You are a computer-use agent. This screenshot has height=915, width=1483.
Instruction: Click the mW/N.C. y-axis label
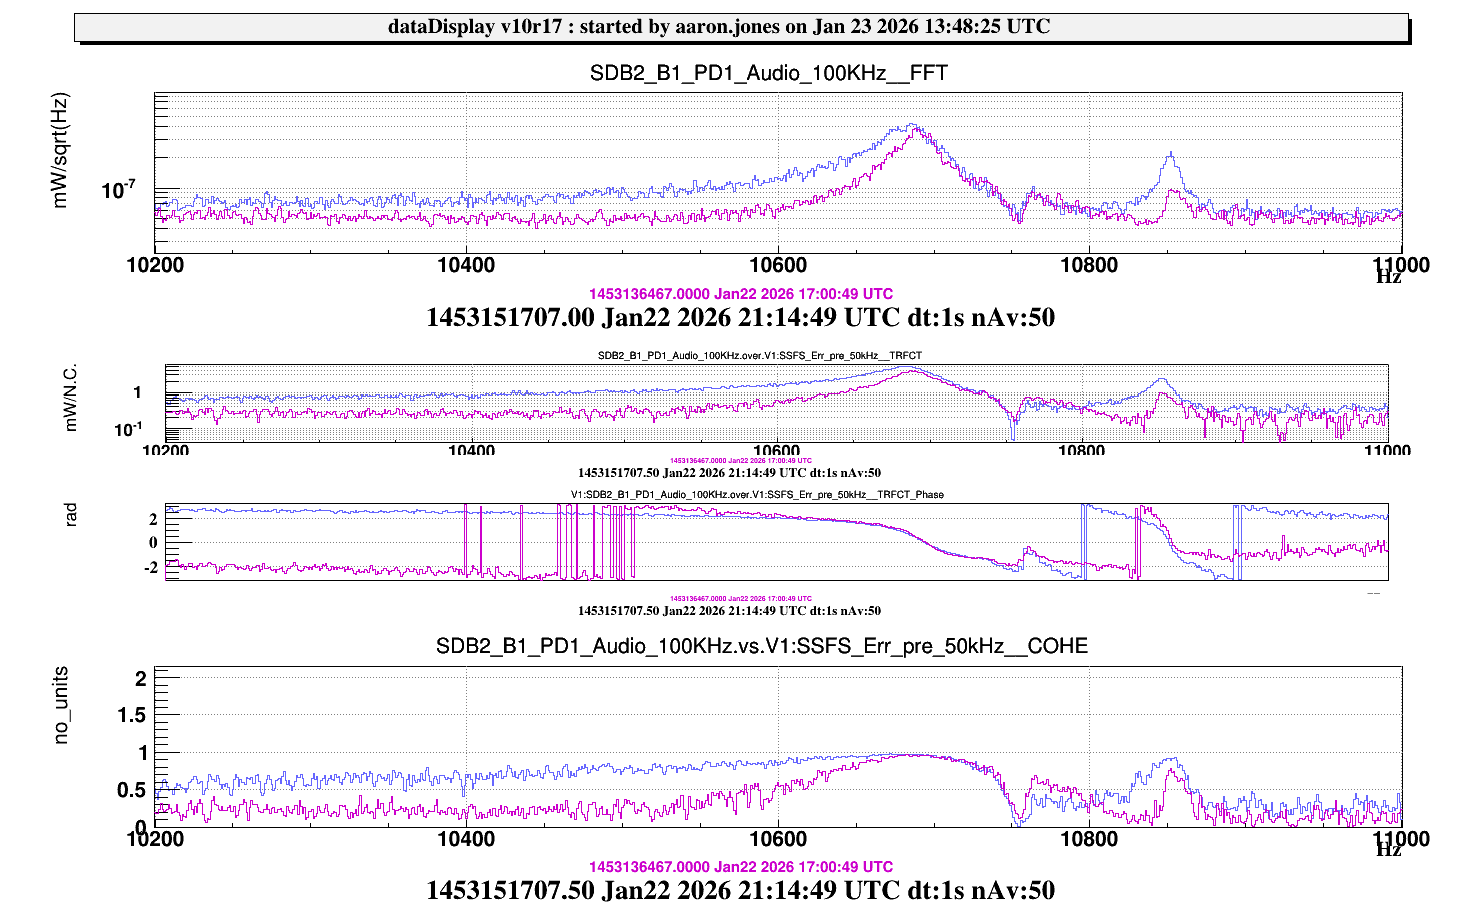tap(70, 398)
